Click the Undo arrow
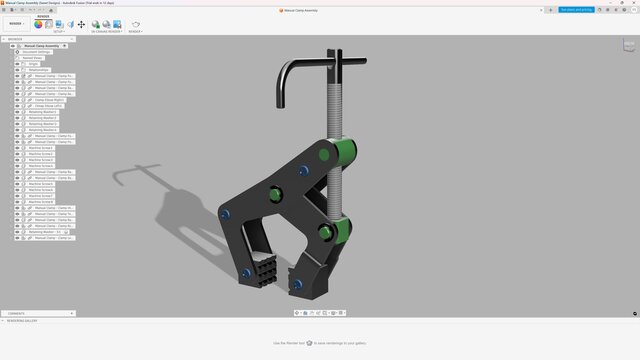The width and height of the screenshot is (640, 360). (31, 10)
